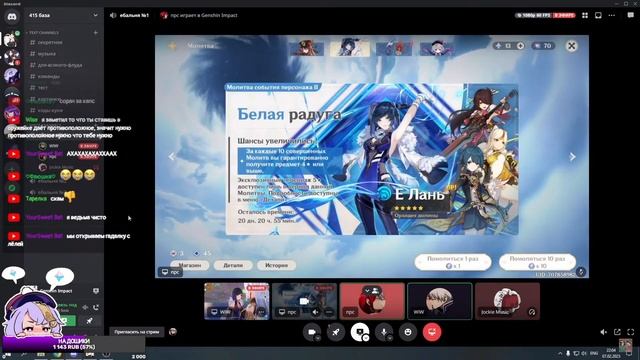Collapse the text channels category

[x=44, y=32]
